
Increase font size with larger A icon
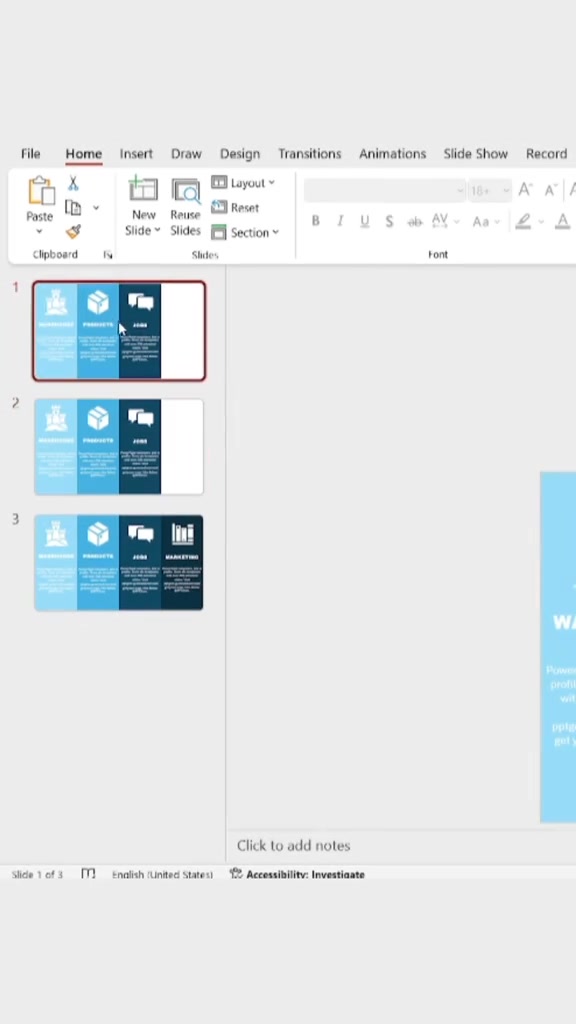pyautogui.click(x=526, y=190)
